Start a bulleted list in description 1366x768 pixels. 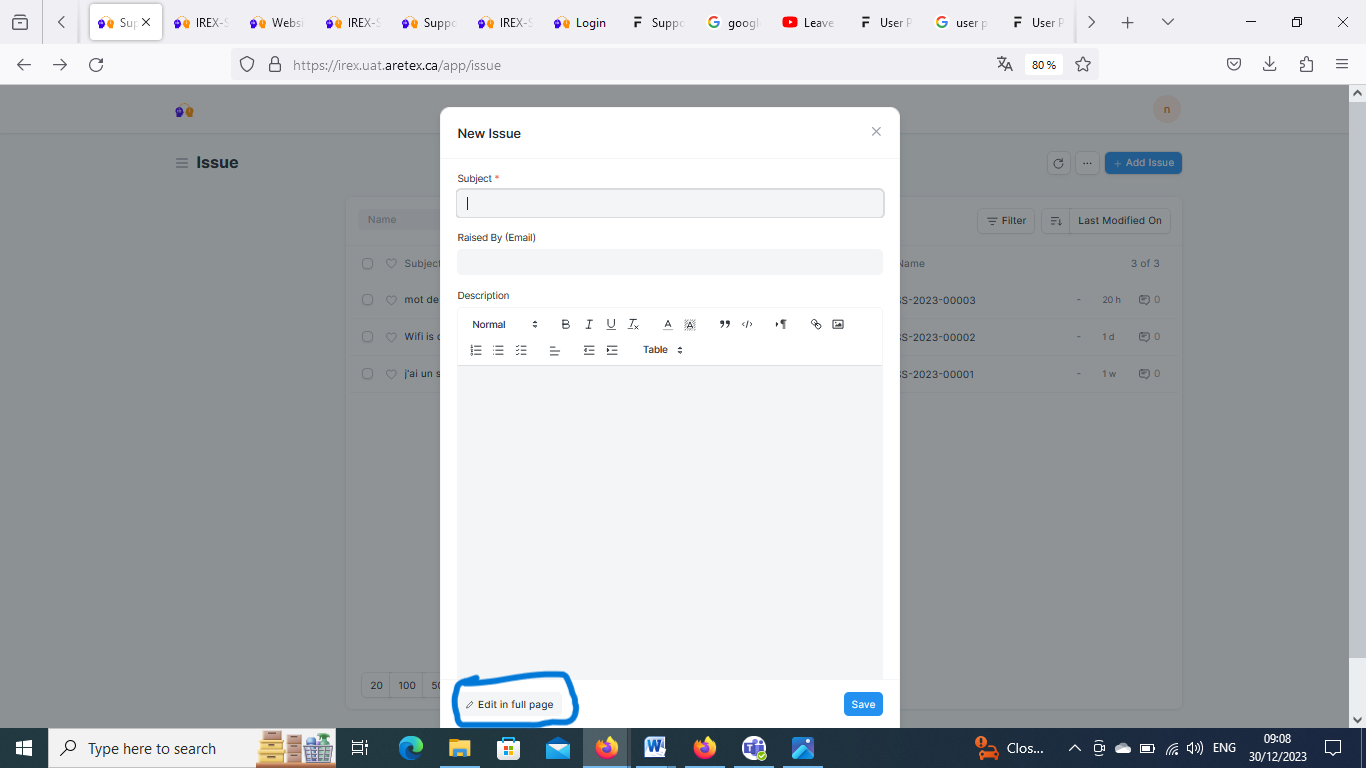498,350
